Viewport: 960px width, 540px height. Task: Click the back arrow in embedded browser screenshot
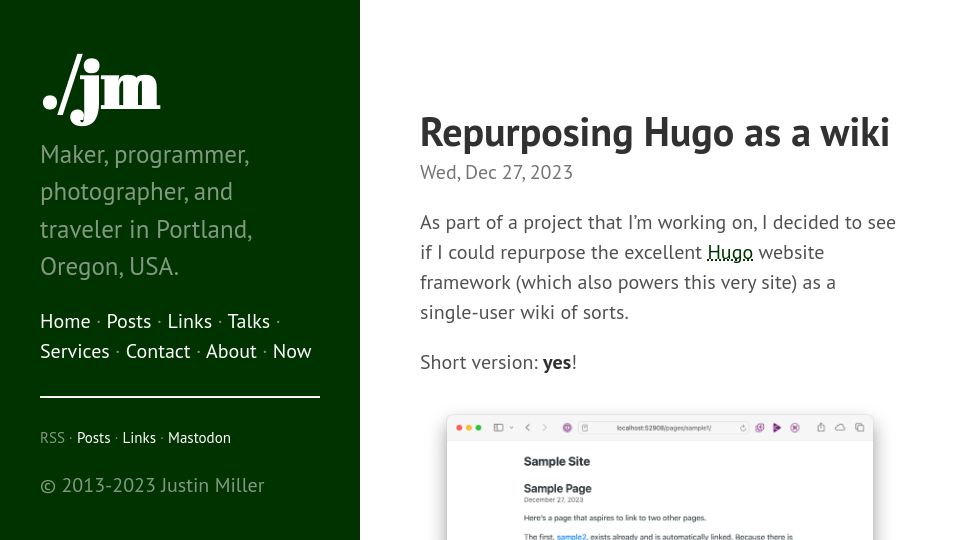528,427
